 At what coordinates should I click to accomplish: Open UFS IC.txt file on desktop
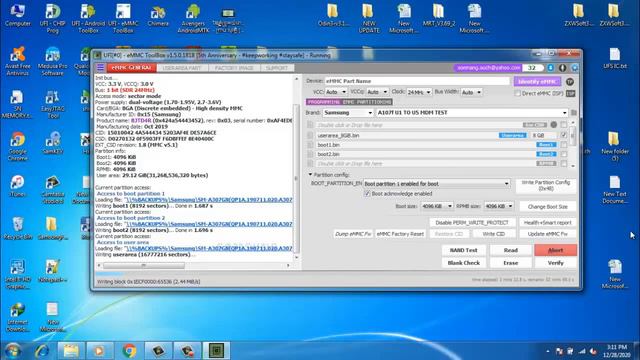point(615,58)
